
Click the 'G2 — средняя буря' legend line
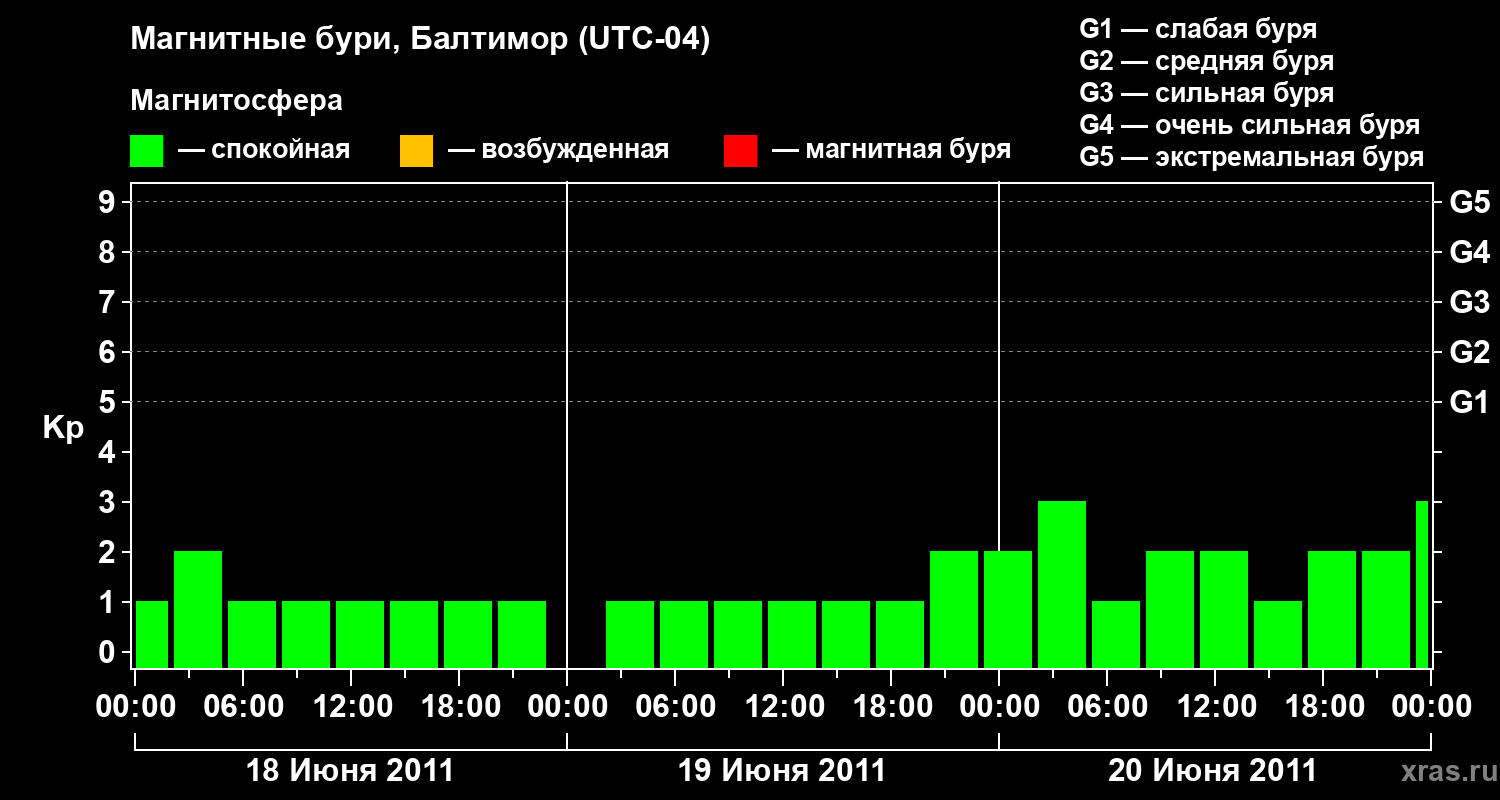coord(1206,61)
